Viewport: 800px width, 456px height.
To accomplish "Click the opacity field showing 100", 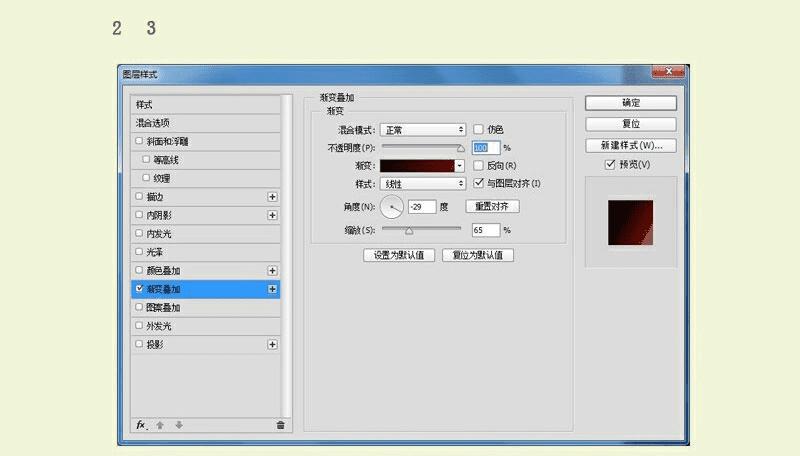I will pyautogui.click(x=486, y=148).
